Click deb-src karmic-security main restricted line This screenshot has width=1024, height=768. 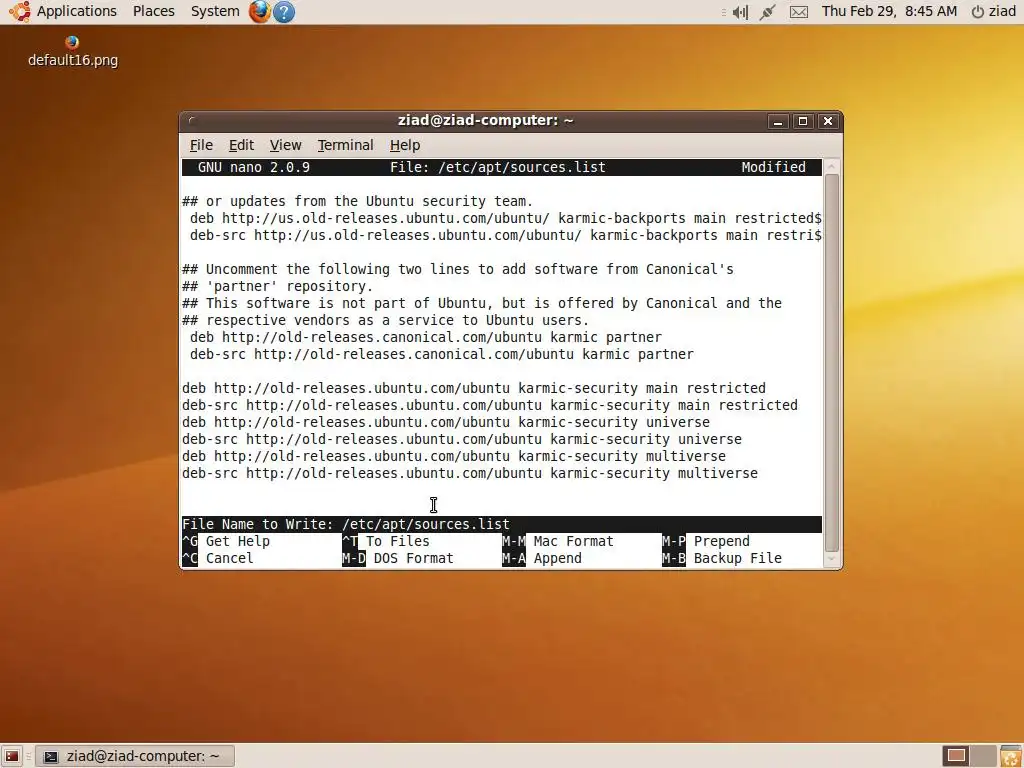pos(490,405)
